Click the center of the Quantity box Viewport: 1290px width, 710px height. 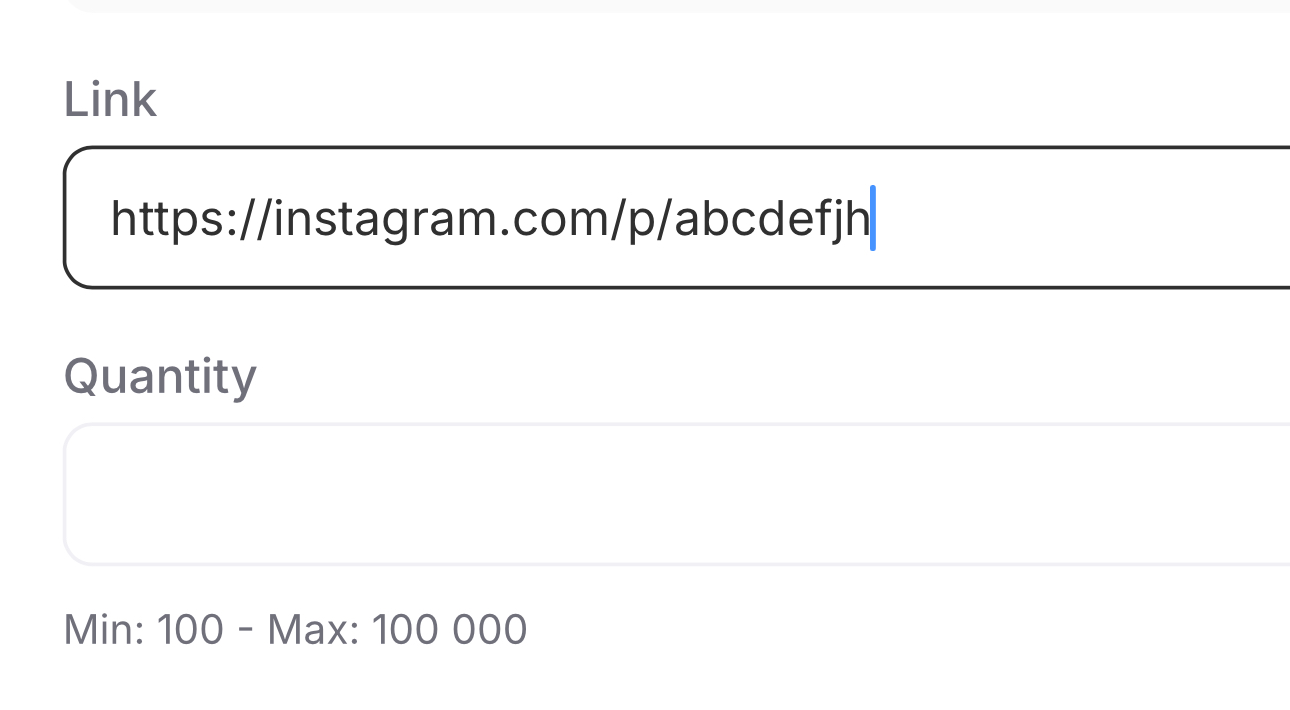tap(676, 494)
